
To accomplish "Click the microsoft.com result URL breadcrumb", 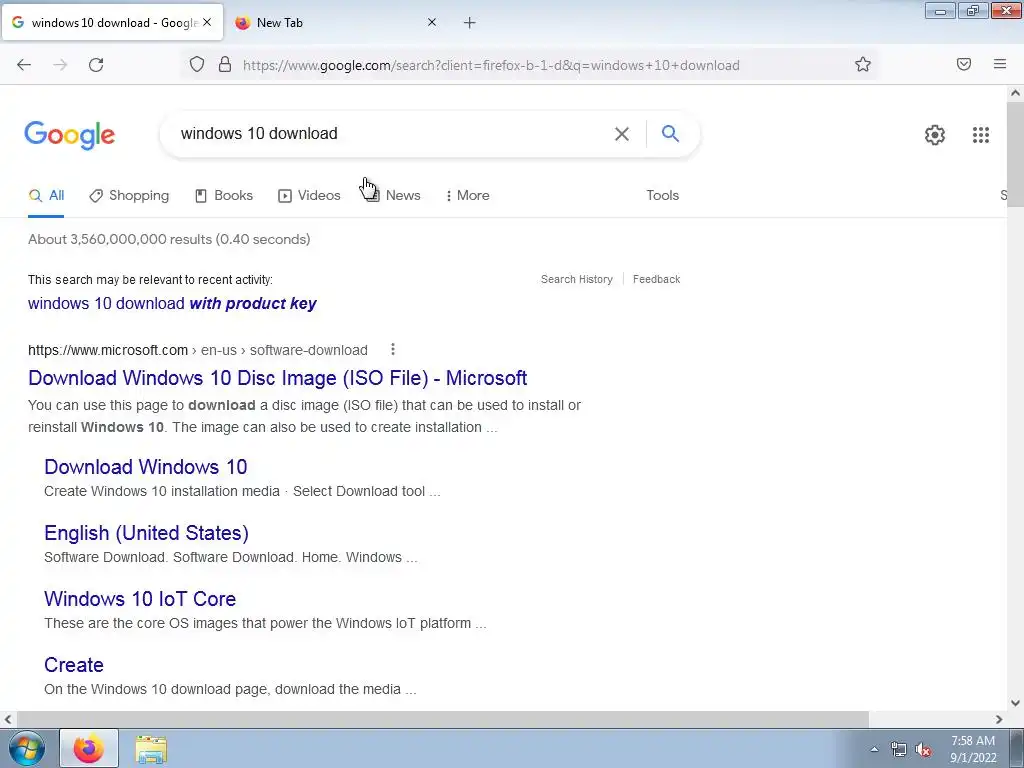I will pyautogui.click(x=198, y=350).
